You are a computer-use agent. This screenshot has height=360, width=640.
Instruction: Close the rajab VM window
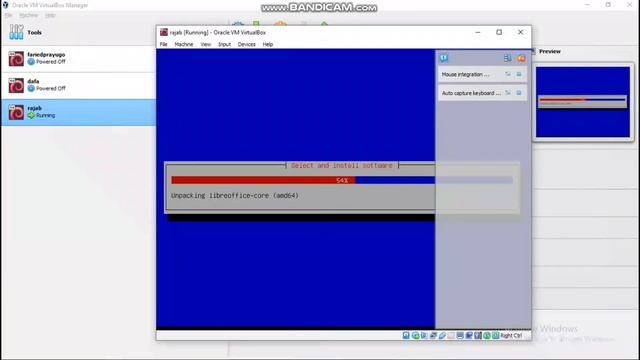pos(520,32)
